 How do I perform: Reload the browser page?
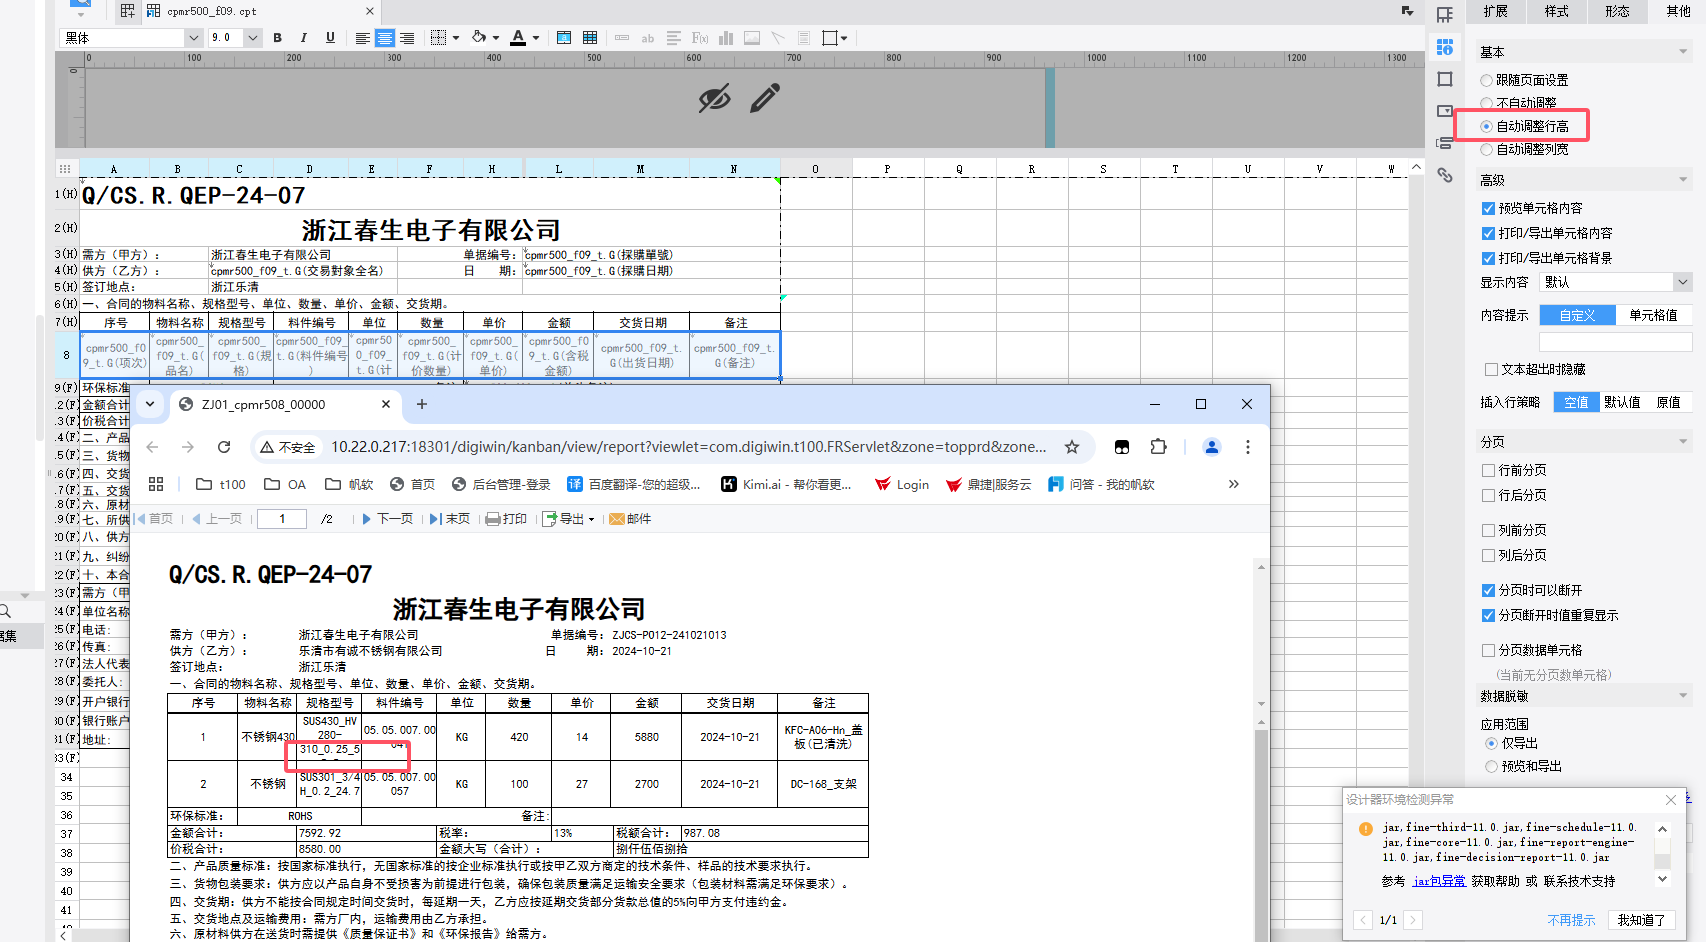(224, 447)
